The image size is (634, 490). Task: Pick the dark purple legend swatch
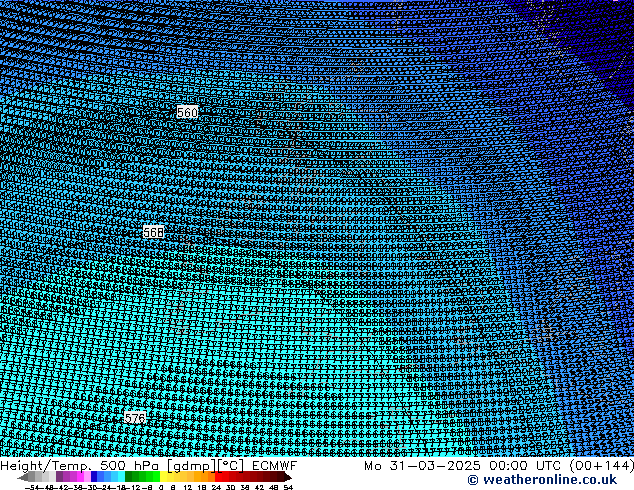coord(59,476)
